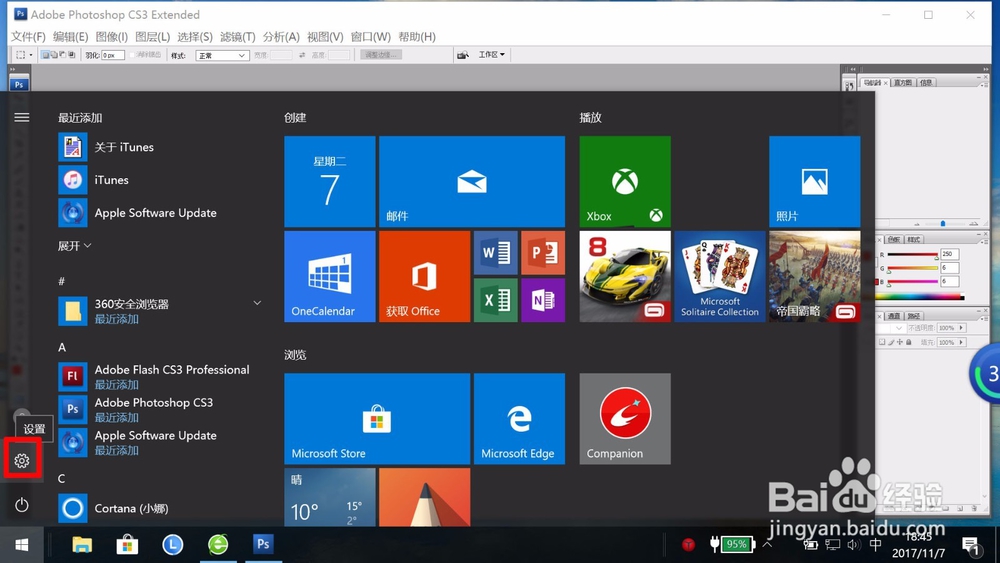Viewport: 1000px width, 563px height.
Task: Open Settings gear in Start menu
Action: [22, 460]
